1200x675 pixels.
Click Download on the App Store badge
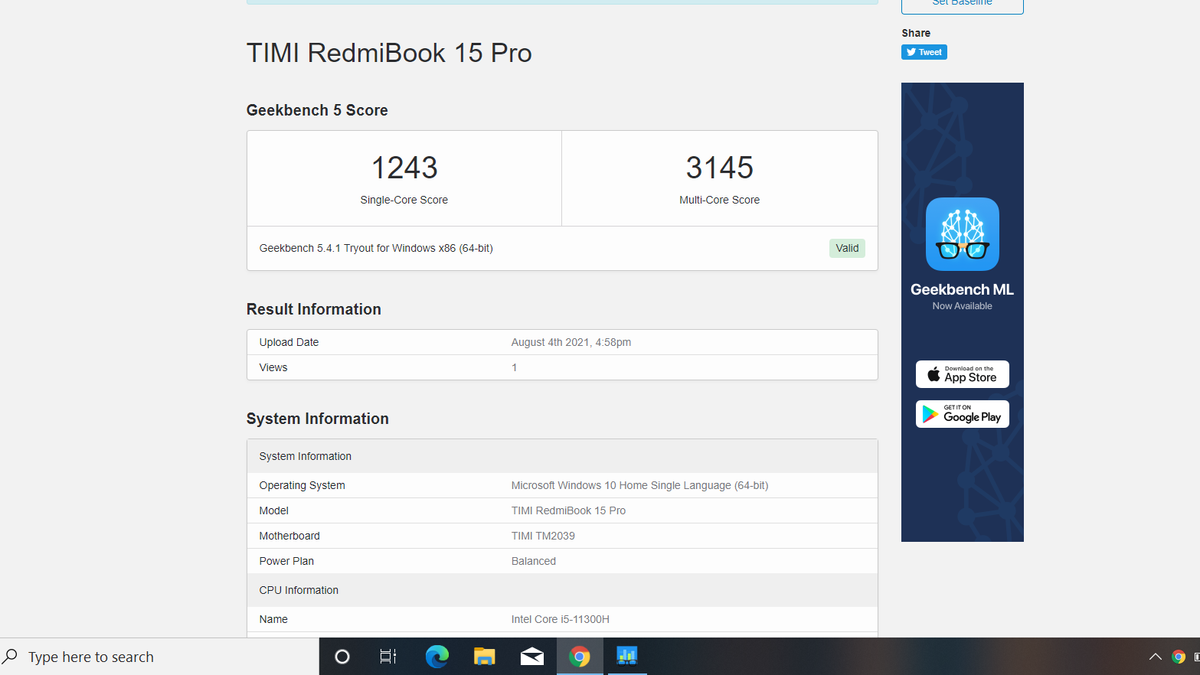coord(962,374)
